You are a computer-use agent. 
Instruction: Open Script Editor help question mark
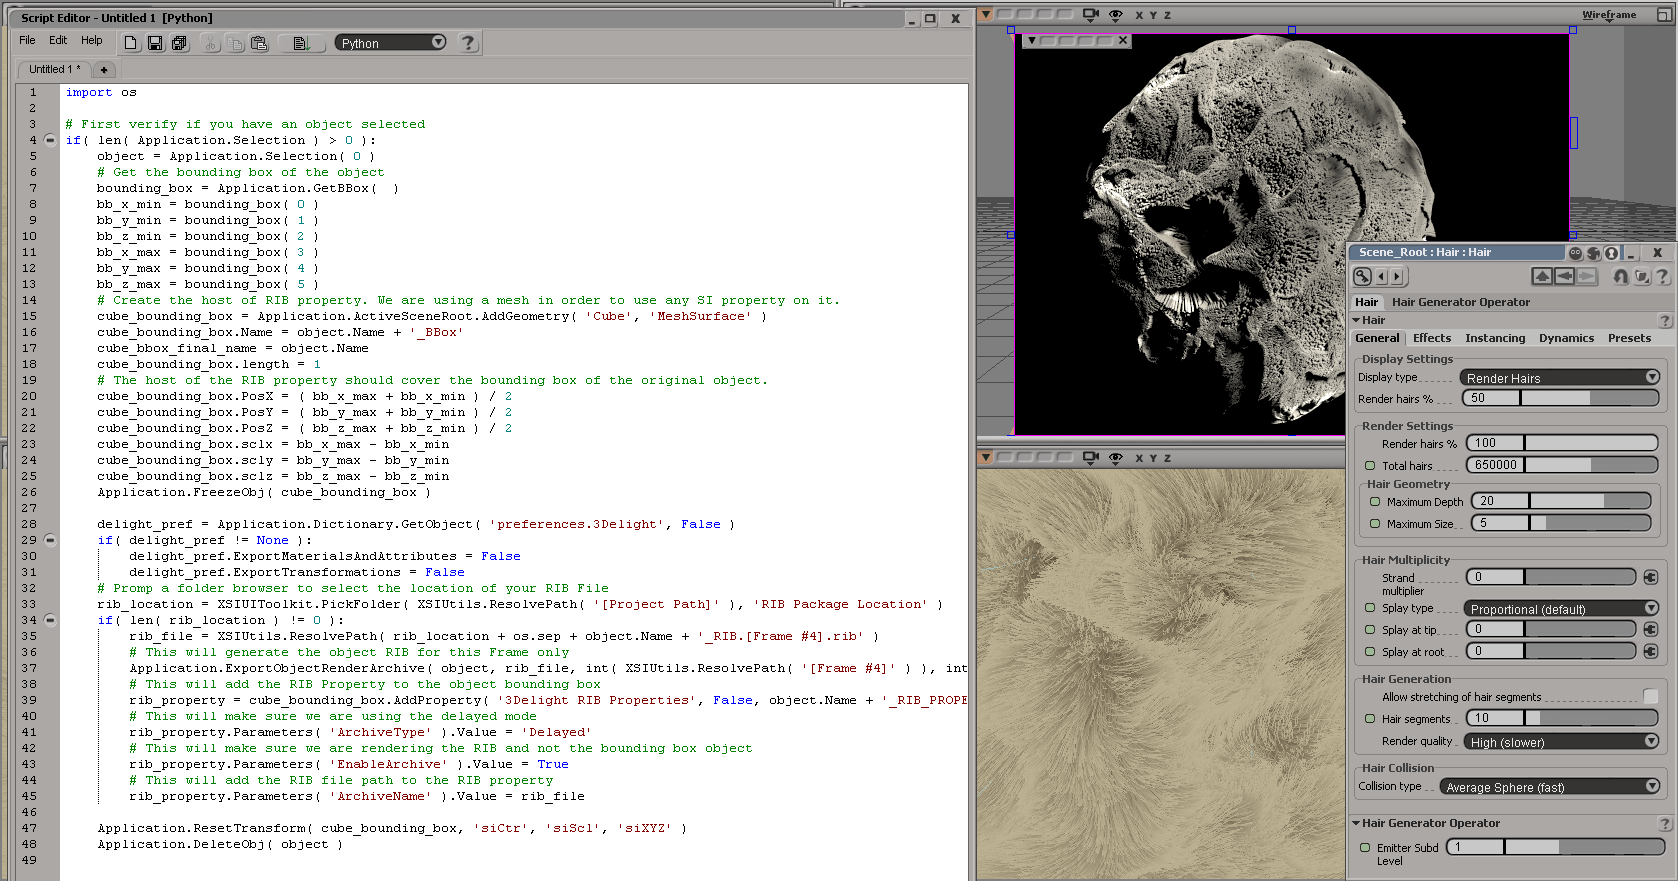pyautogui.click(x=468, y=43)
